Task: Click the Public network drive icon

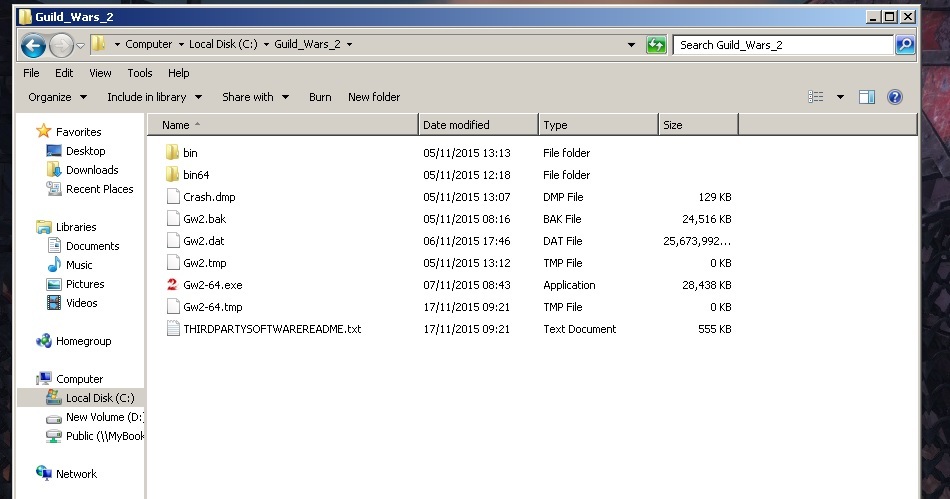Action: (54, 436)
